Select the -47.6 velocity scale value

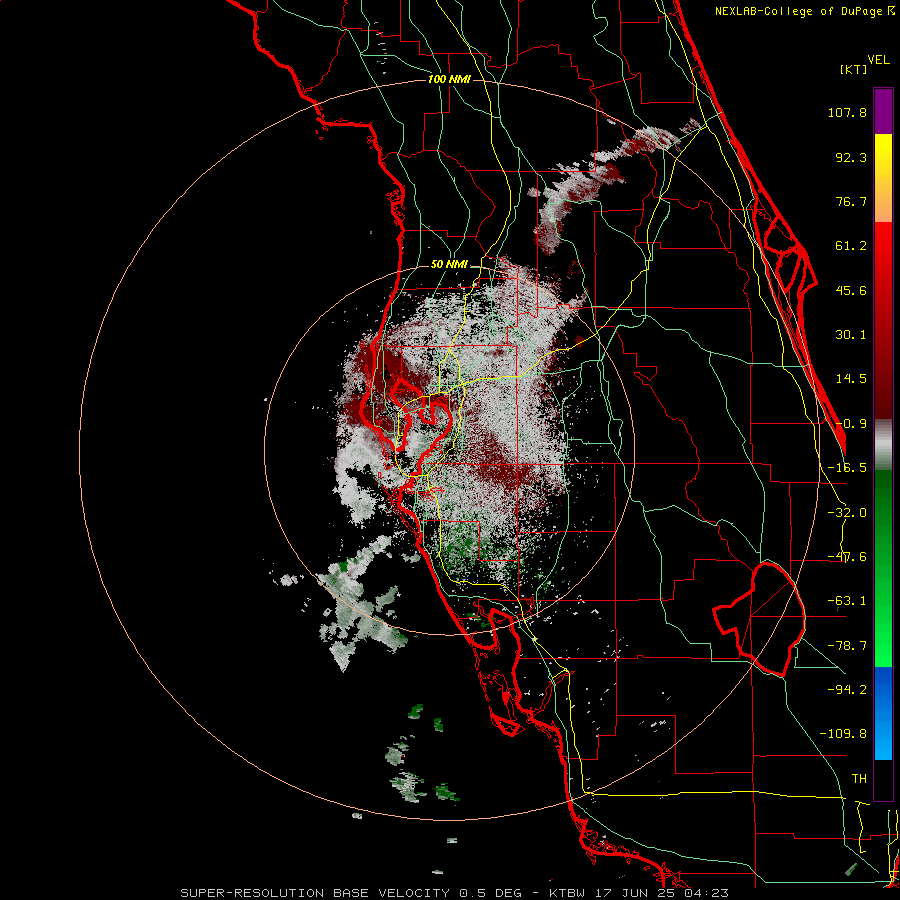pyautogui.click(x=847, y=557)
